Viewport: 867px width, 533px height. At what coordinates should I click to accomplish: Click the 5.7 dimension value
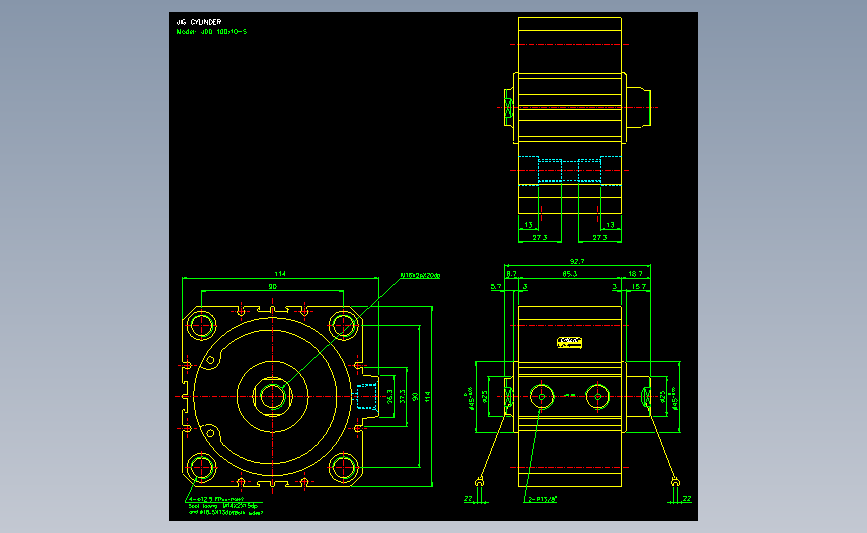(495, 286)
